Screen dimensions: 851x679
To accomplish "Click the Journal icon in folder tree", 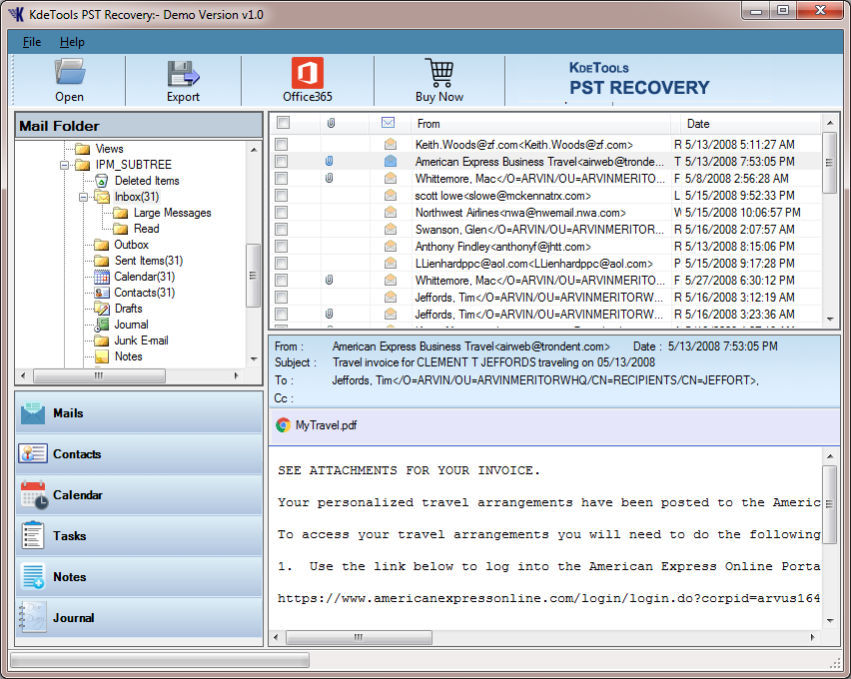I will coord(101,325).
